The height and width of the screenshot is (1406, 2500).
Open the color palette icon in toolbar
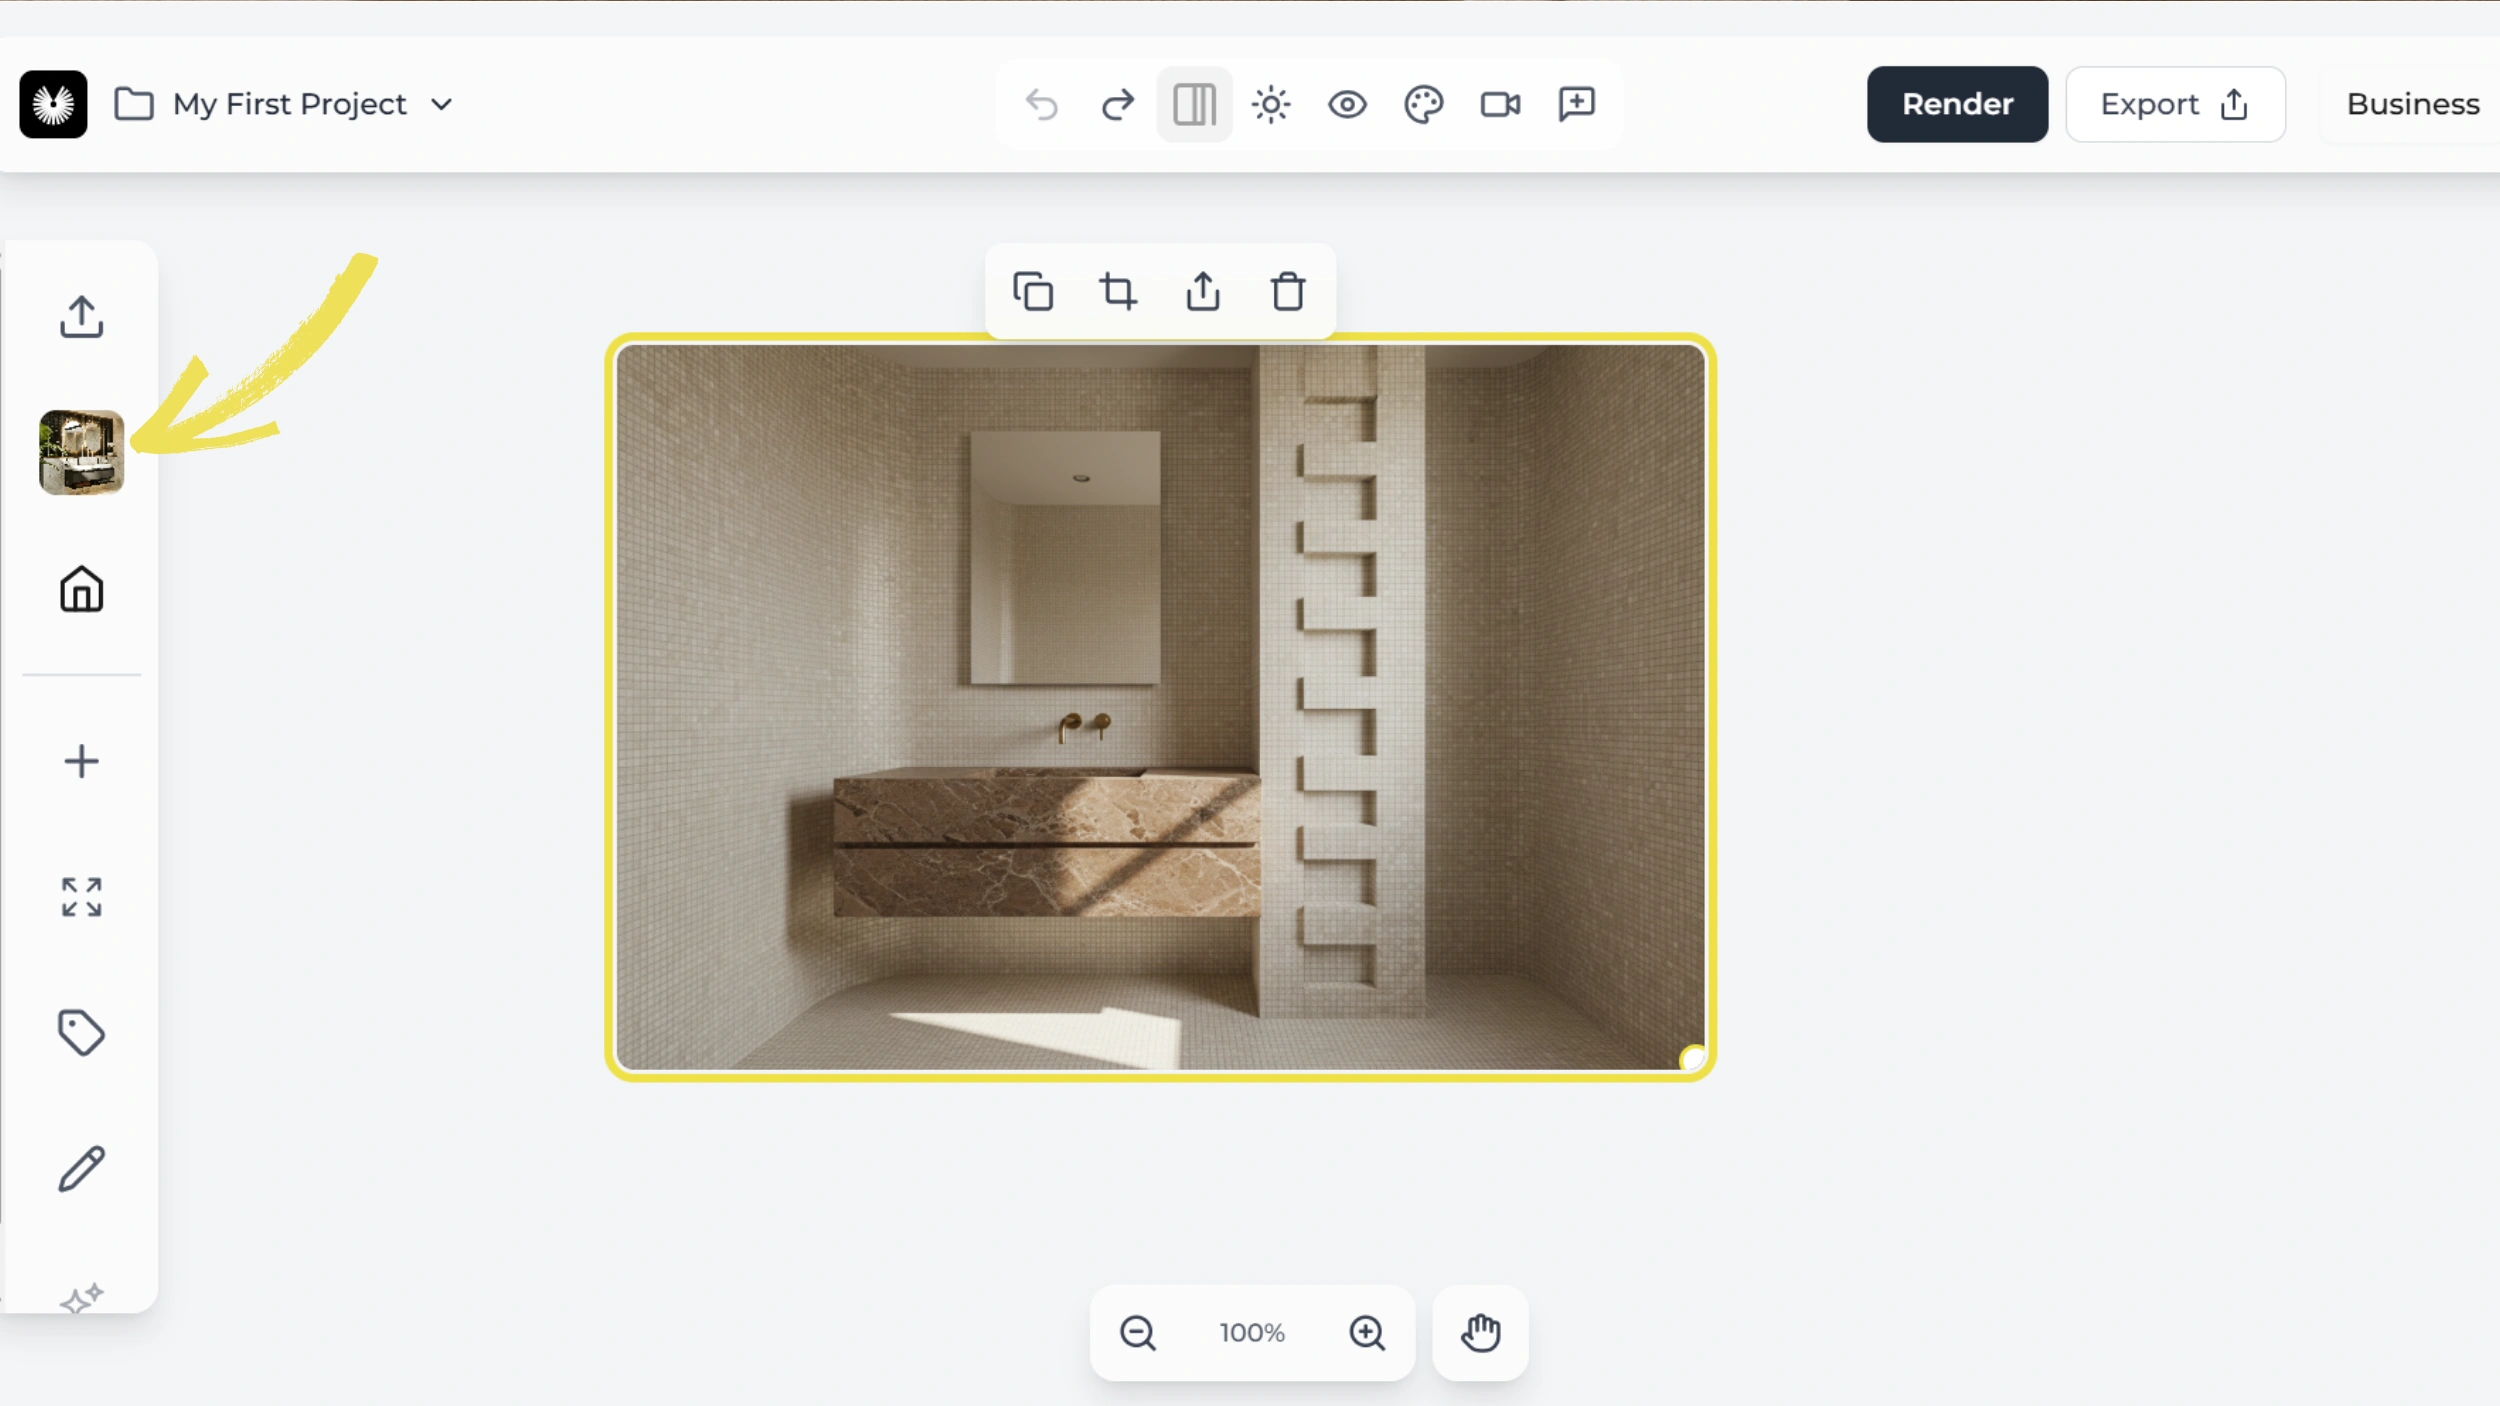coord(1423,104)
